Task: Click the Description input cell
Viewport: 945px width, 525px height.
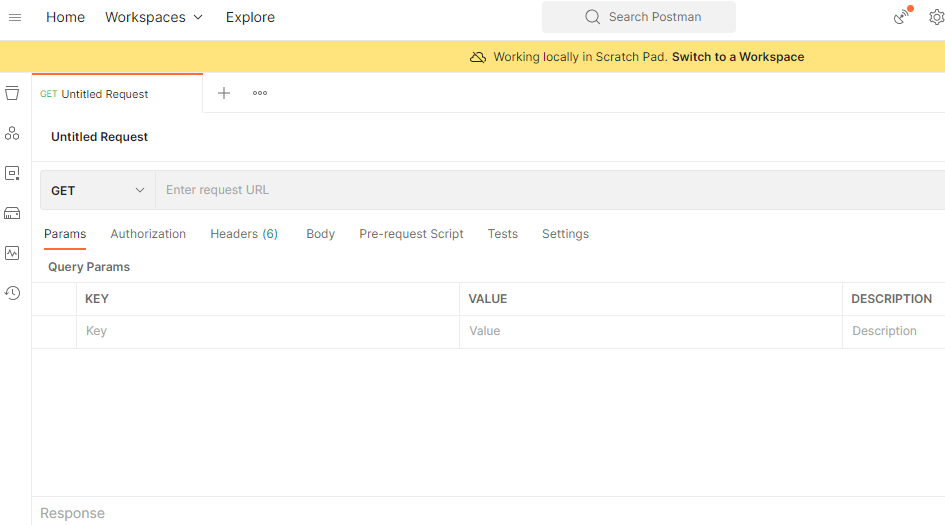Action: (894, 331)
